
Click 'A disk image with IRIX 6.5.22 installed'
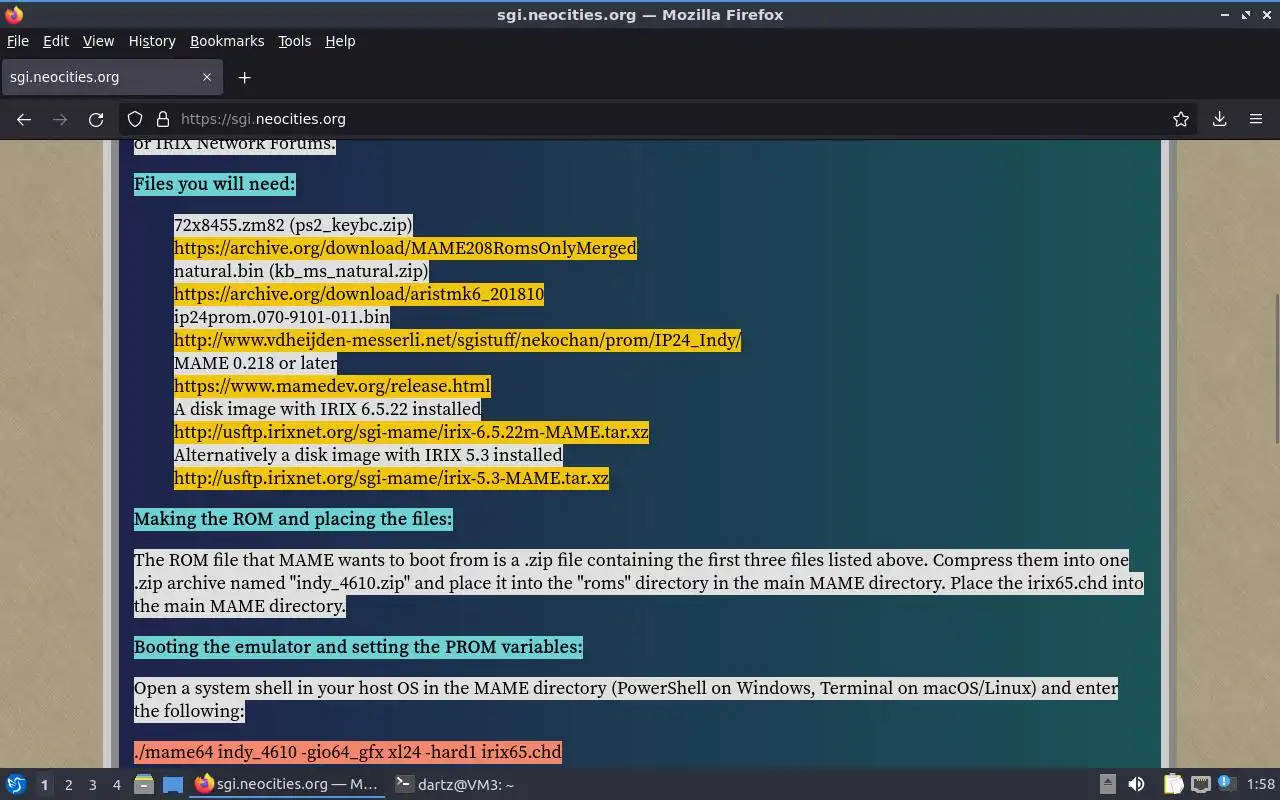click(327, 409)
